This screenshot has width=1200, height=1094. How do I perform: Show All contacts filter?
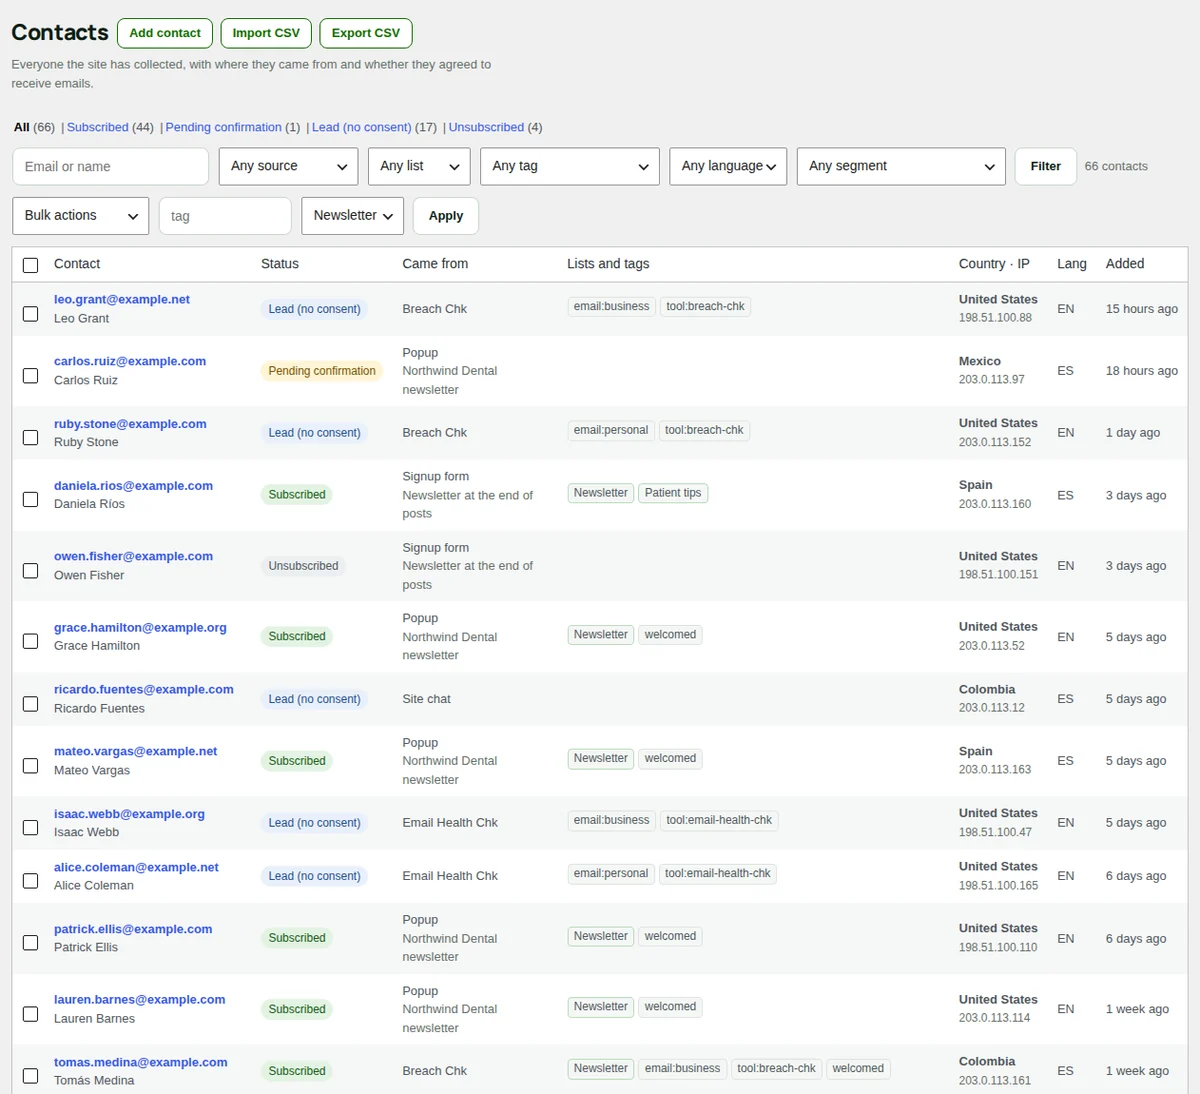pos(21,127)
